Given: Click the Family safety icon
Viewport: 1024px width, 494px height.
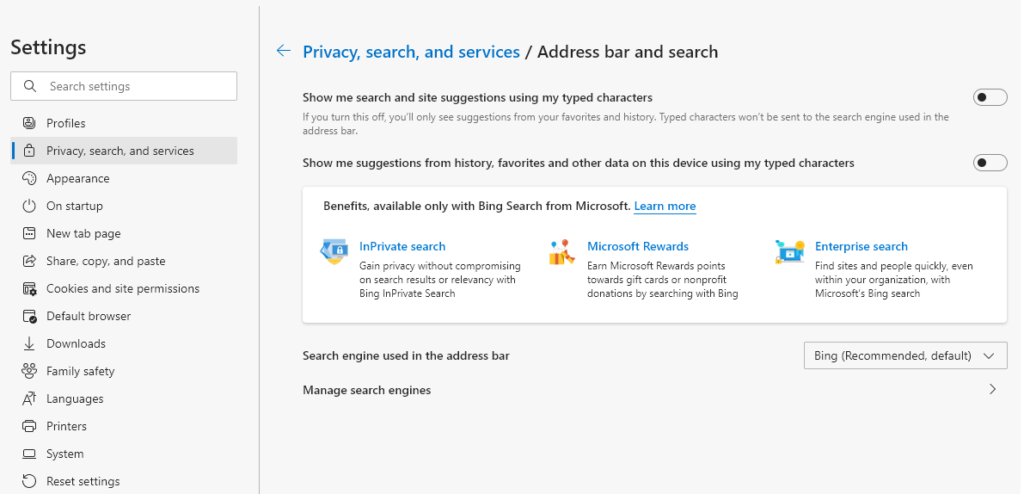Looking at the screenshot, I should click(x=29, y=371).
